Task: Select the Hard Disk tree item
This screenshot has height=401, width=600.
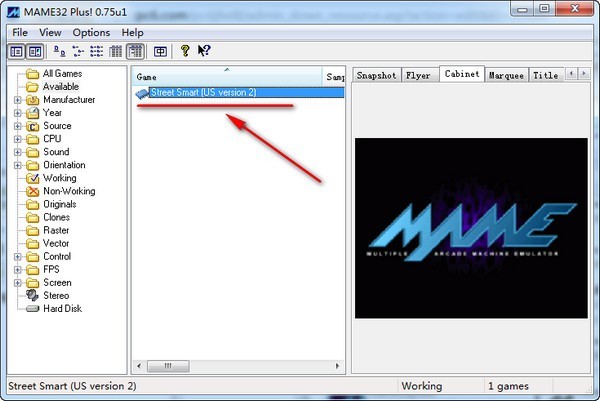Action: point(62,308)
